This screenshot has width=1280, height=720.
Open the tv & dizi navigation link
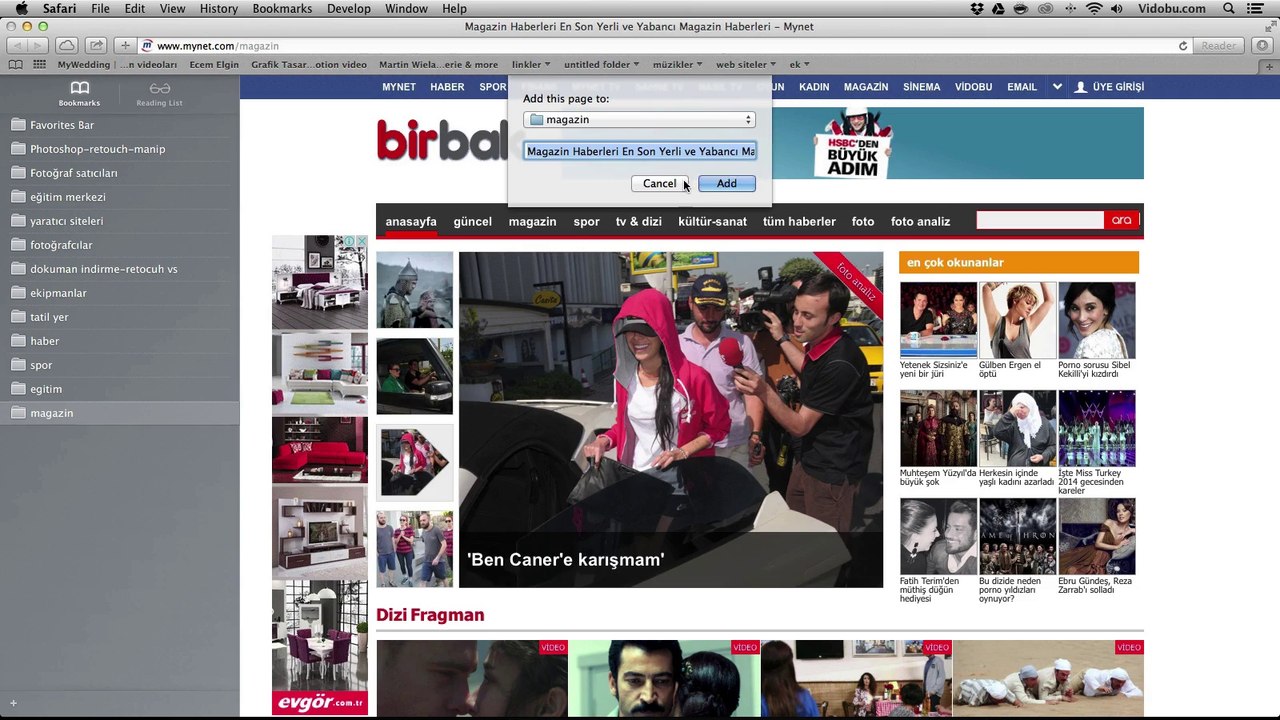click(638, 222)
